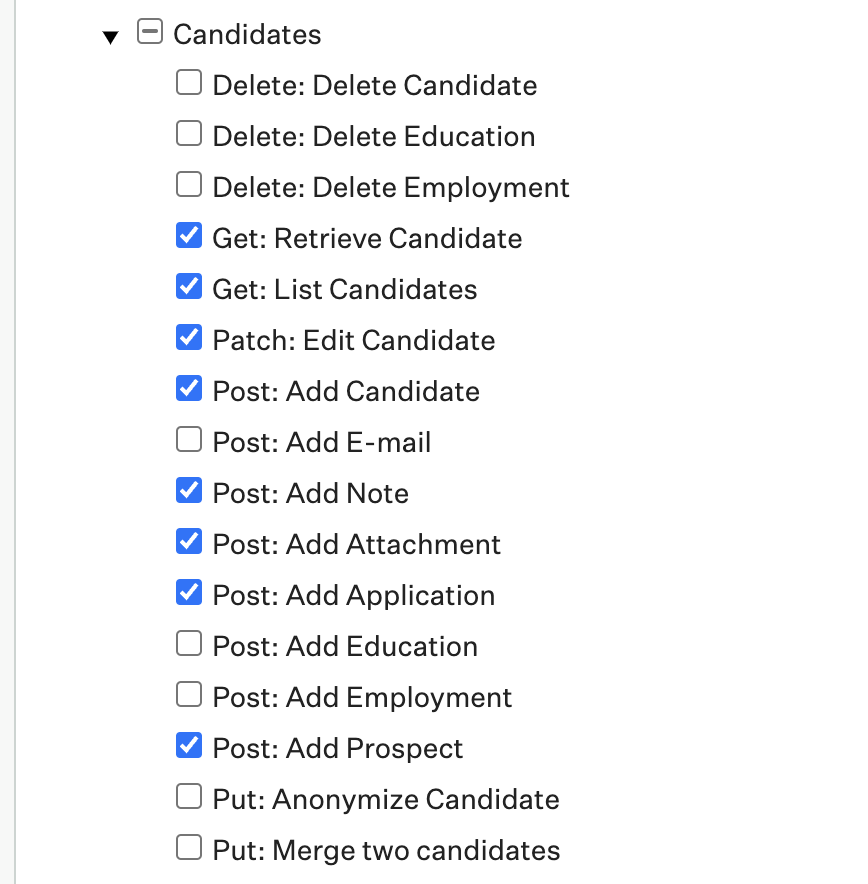The height and width of the screenshot is (884, 868).
Task: Collapse the Candidates tree section
Action: tap(111, 38)
